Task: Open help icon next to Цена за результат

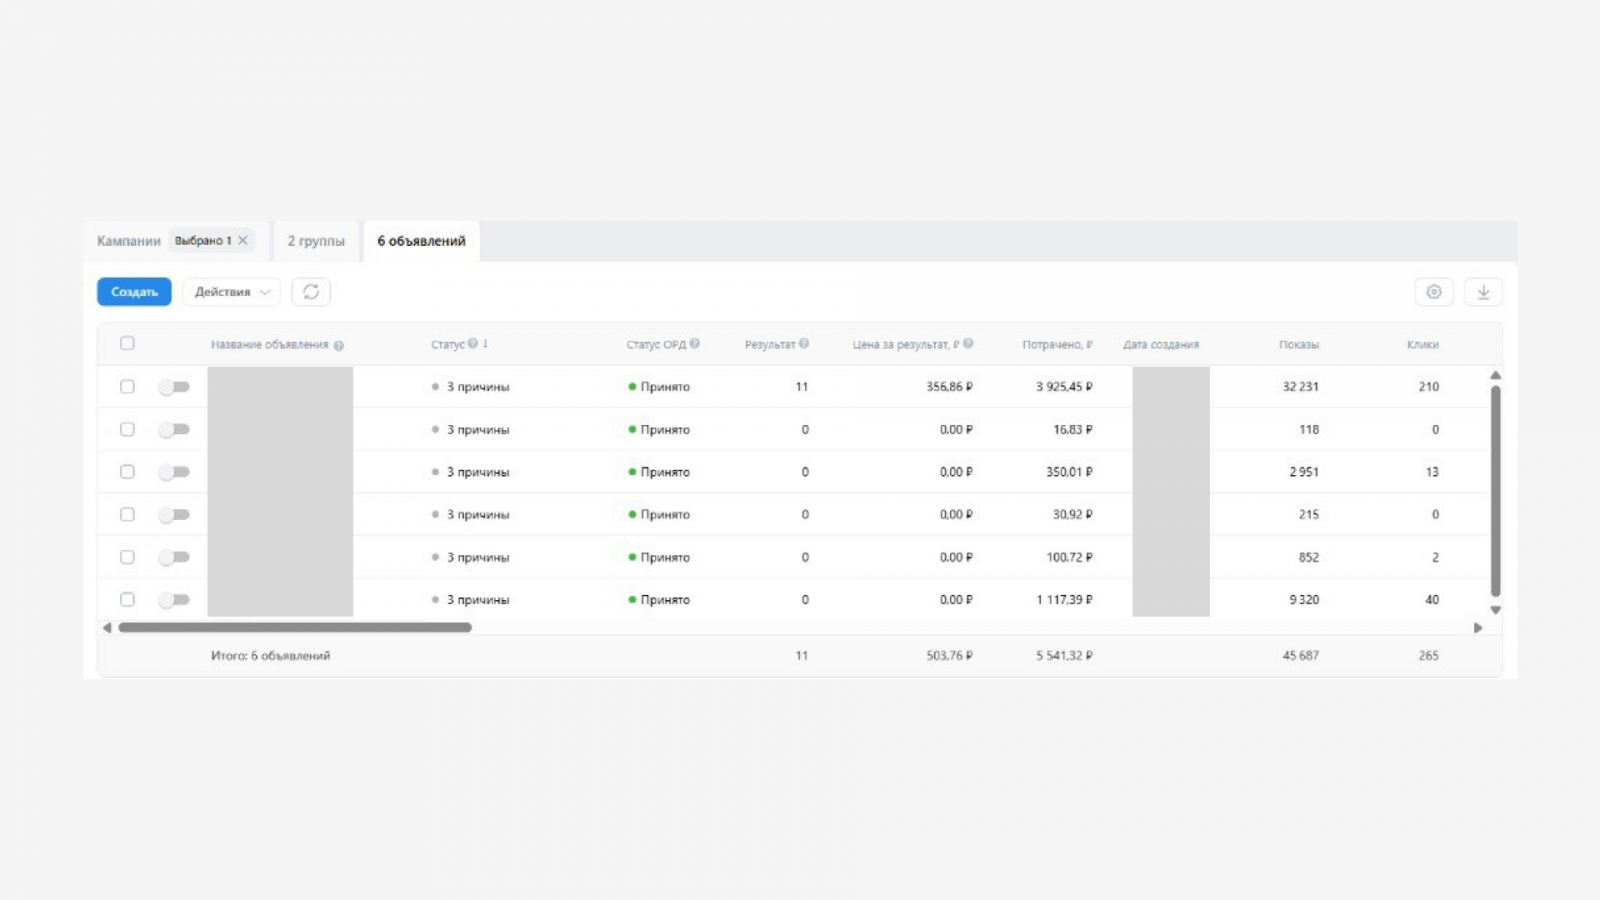Action: pos(968,343)
